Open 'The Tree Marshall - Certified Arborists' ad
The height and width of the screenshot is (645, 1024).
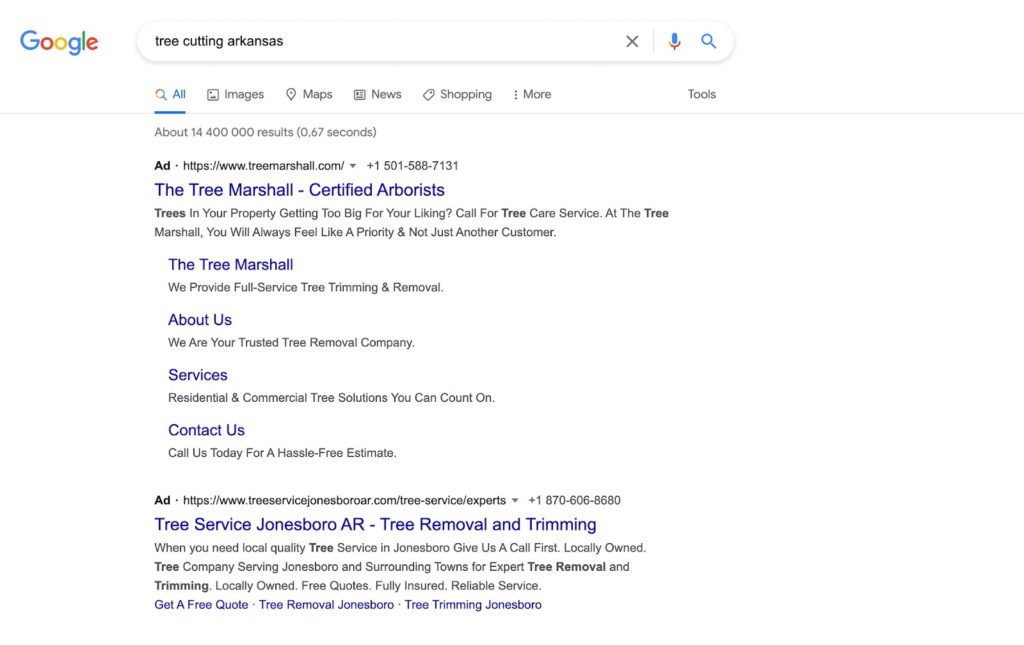(299, 190)
